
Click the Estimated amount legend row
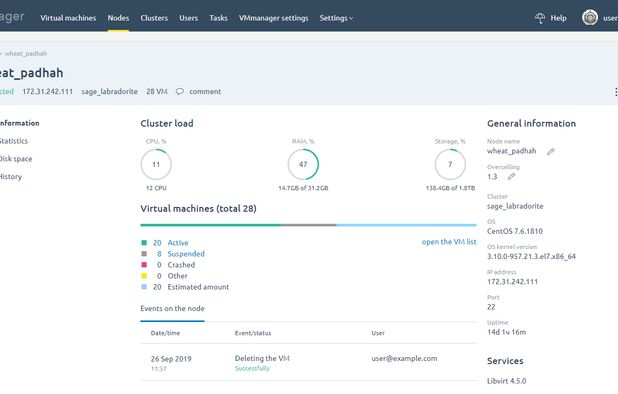[185, 287]
